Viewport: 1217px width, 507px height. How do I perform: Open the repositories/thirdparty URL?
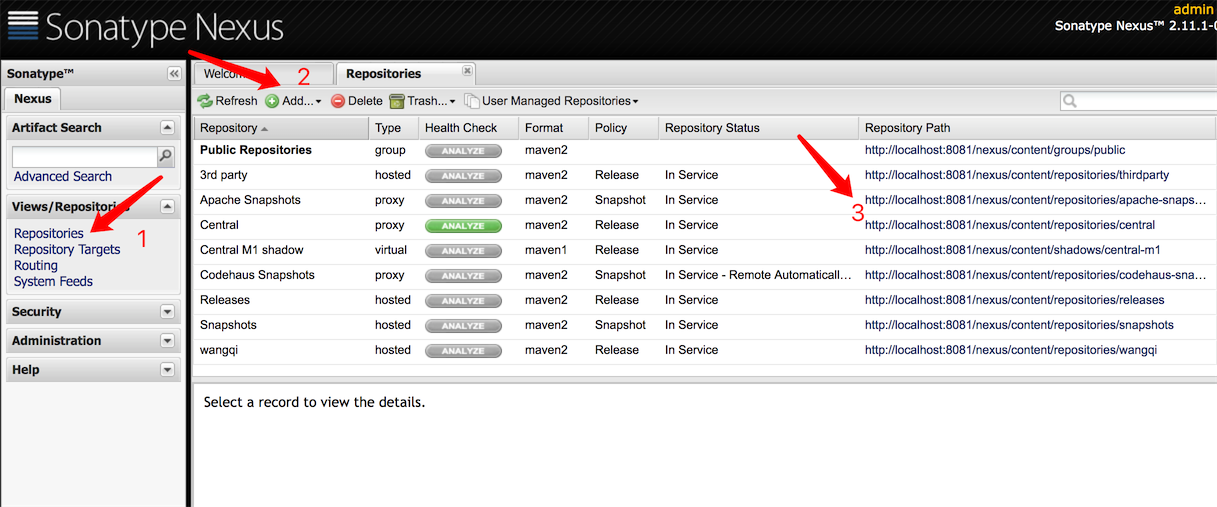[1017, 175]
